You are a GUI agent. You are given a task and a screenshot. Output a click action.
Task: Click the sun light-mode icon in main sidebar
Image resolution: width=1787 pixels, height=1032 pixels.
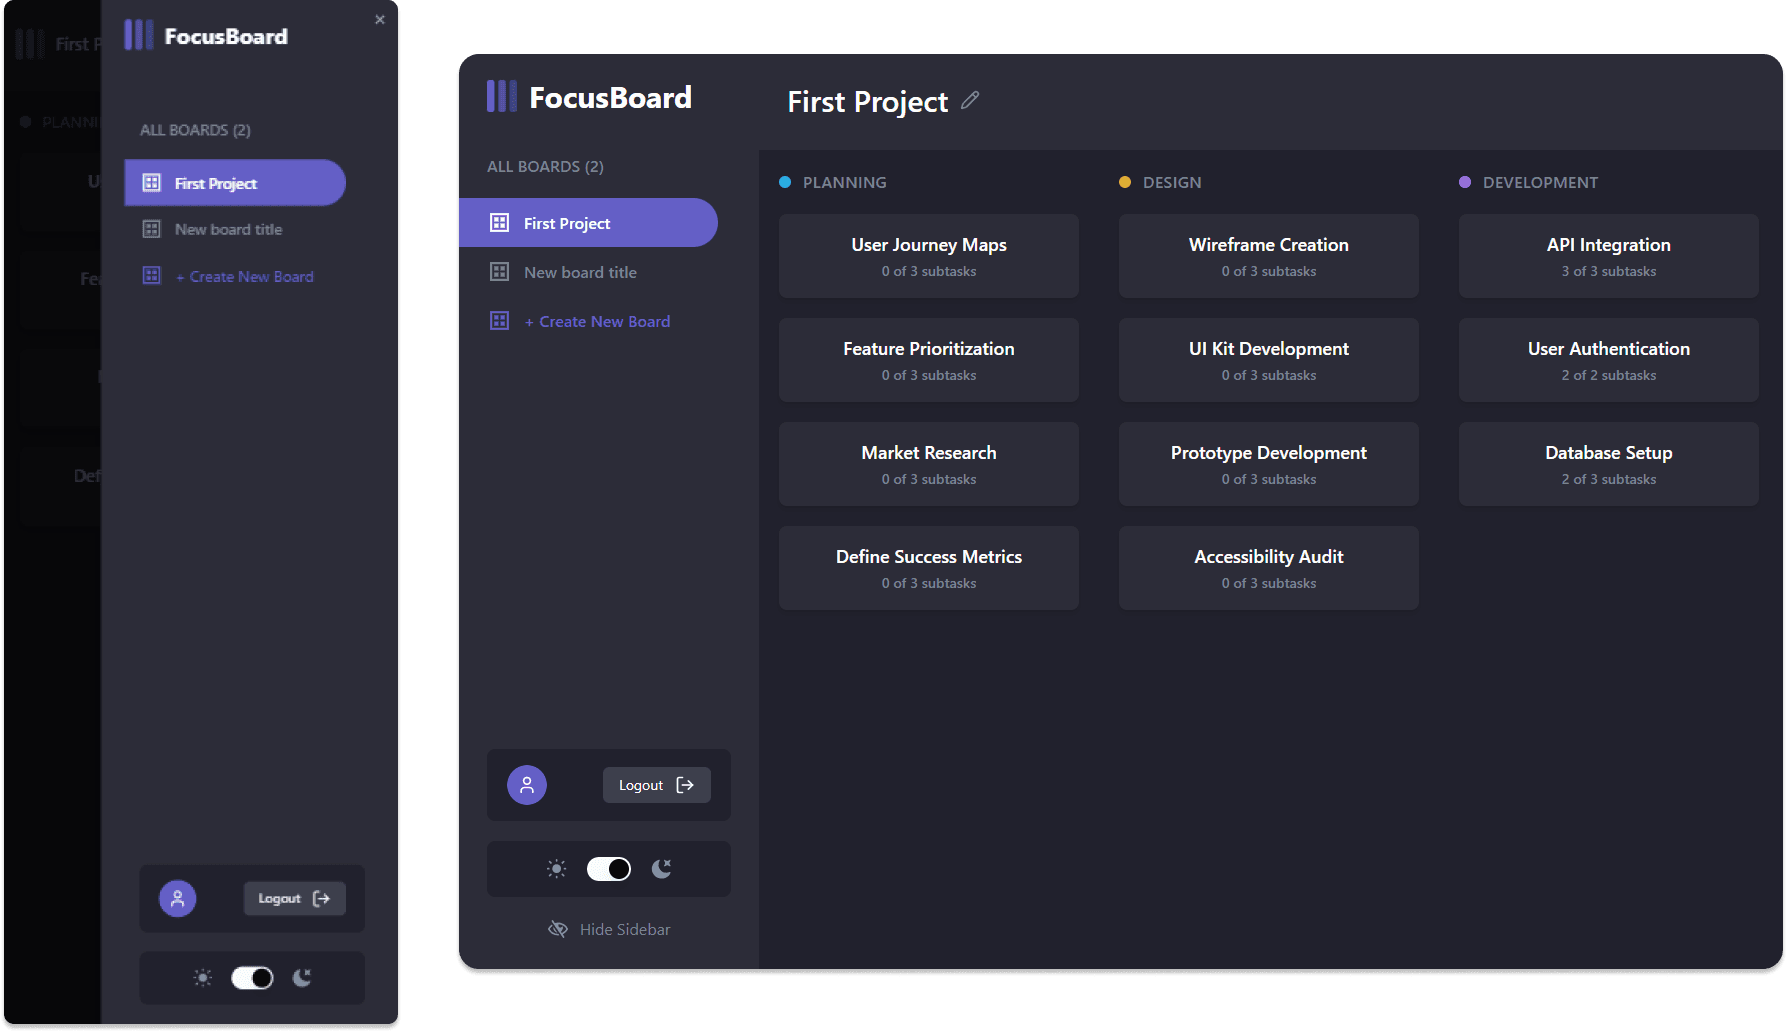pyautogui.click(x=557, y=869)
